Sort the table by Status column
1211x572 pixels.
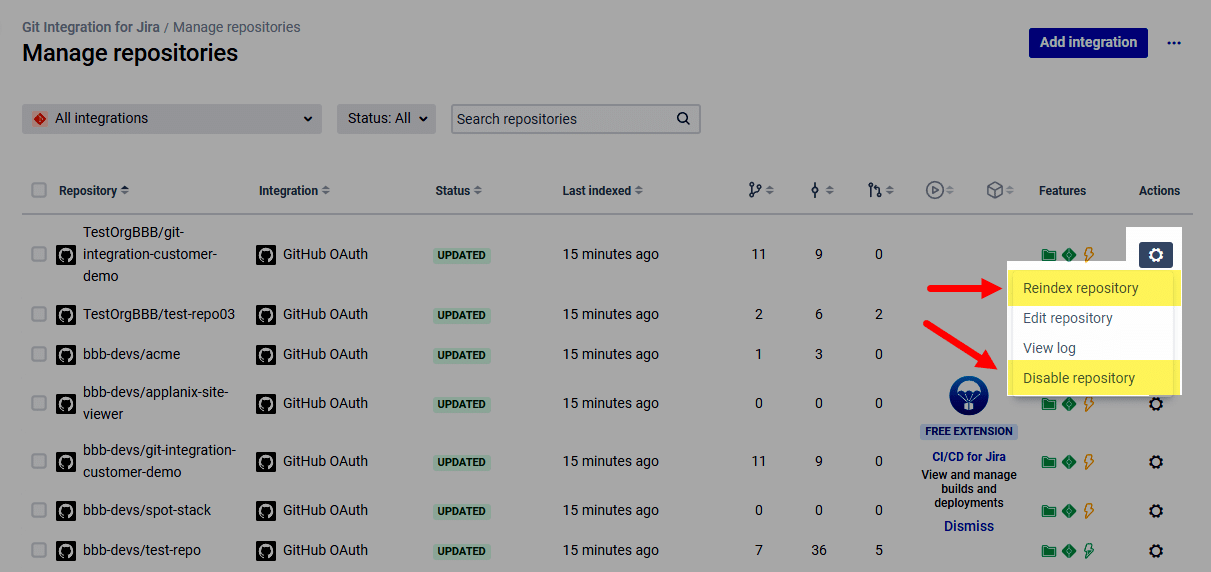pyautogui.click(x=459, y=190)
